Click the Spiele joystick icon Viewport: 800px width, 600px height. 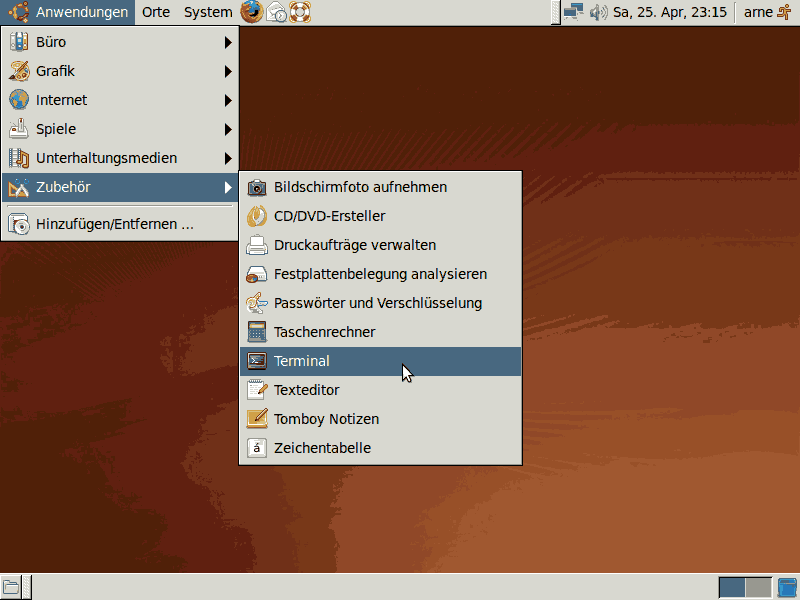pyautogui.click(x=19, y=129)
